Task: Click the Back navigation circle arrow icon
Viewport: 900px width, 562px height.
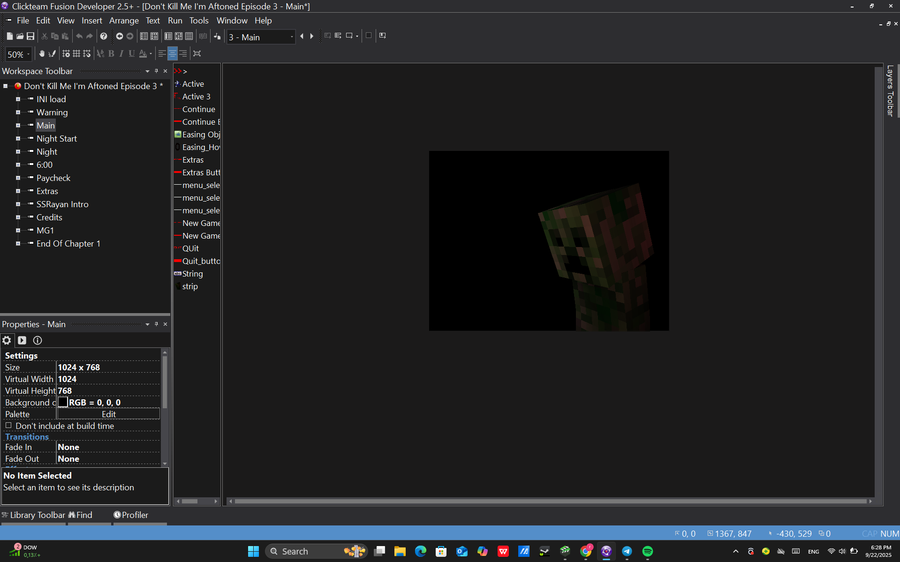Action: 119,36
